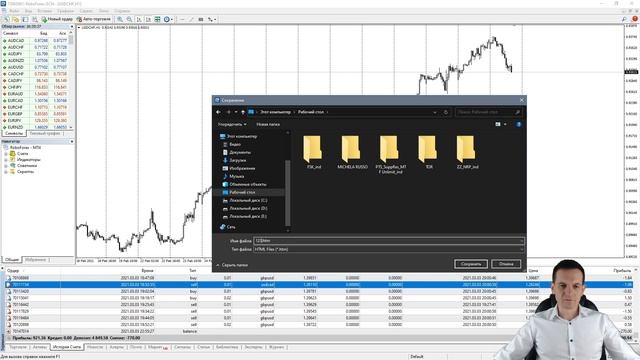Go back in the save dialog

tap(218, 112)
